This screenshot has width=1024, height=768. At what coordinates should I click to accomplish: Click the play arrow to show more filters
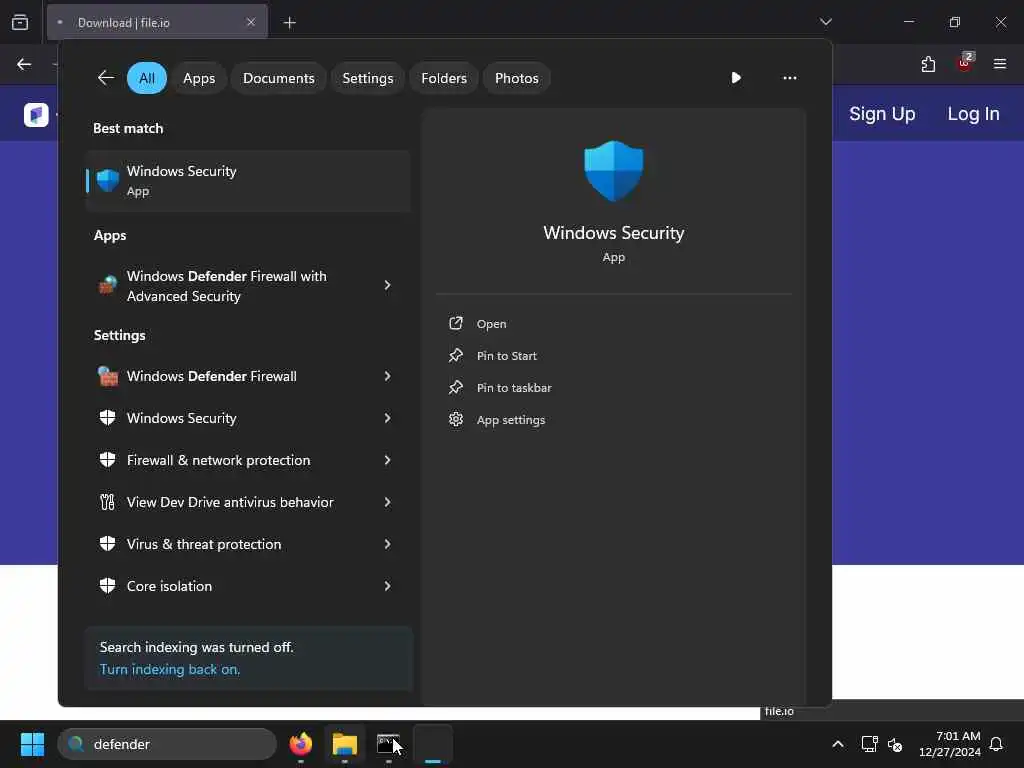tap(736, 78)
